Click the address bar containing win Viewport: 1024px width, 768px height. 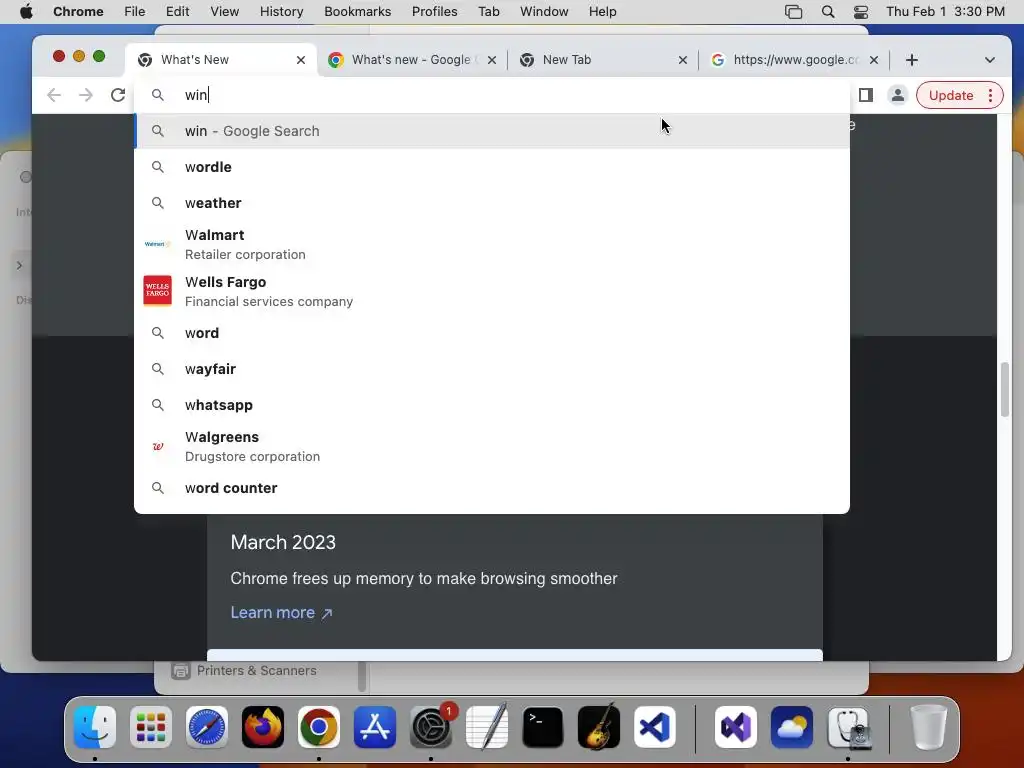pyautogui.click(x=492, y=95)
